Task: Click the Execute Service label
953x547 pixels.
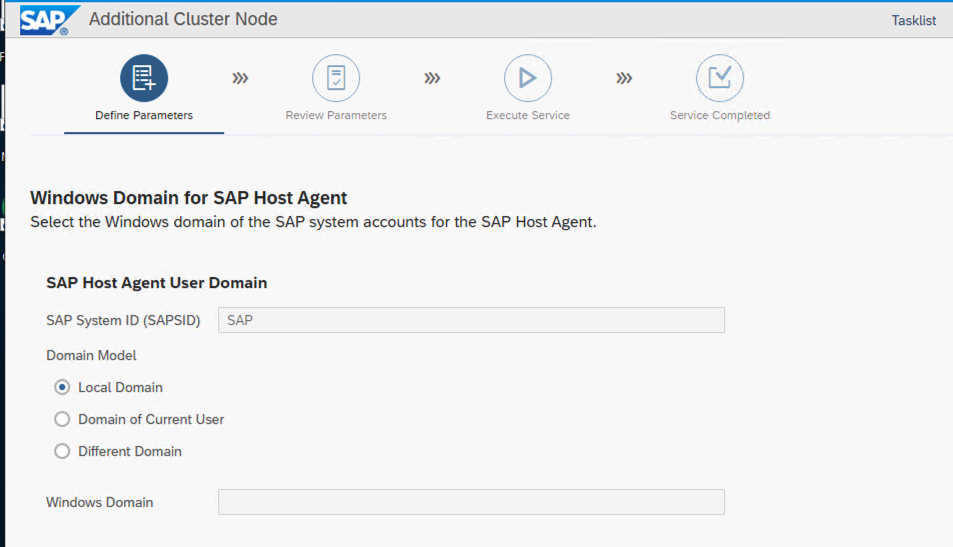Action: [x=528, y=115]
